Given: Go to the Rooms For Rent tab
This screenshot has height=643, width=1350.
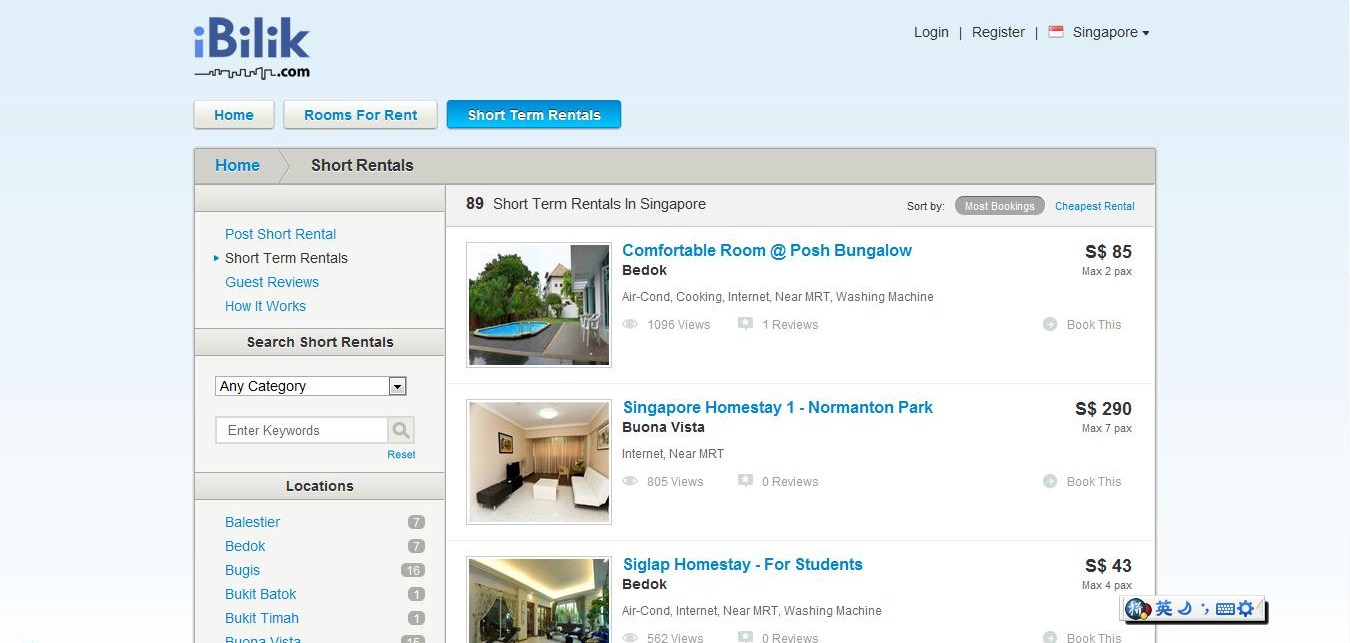Looking at the screenshot, I should [x=360, y=115].
